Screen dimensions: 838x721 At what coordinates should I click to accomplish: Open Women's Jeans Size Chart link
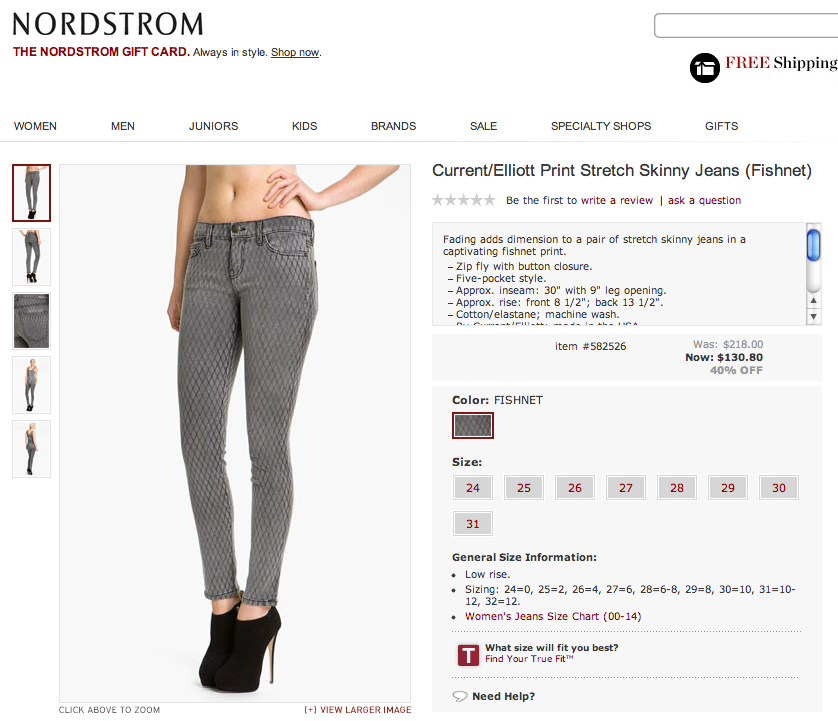(553, 616)
